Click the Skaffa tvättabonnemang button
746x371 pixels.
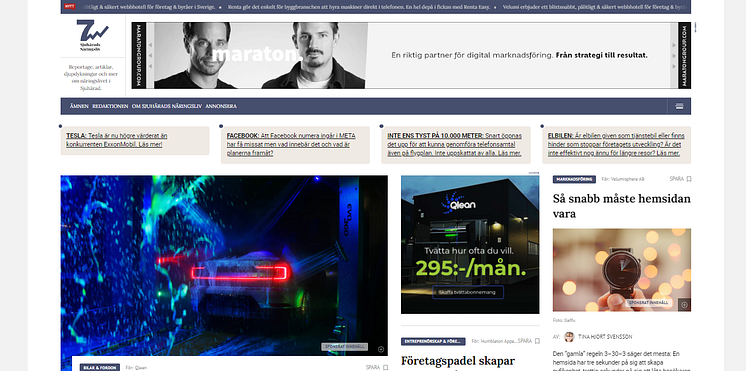pyautogui.click(x=468, y=292)
